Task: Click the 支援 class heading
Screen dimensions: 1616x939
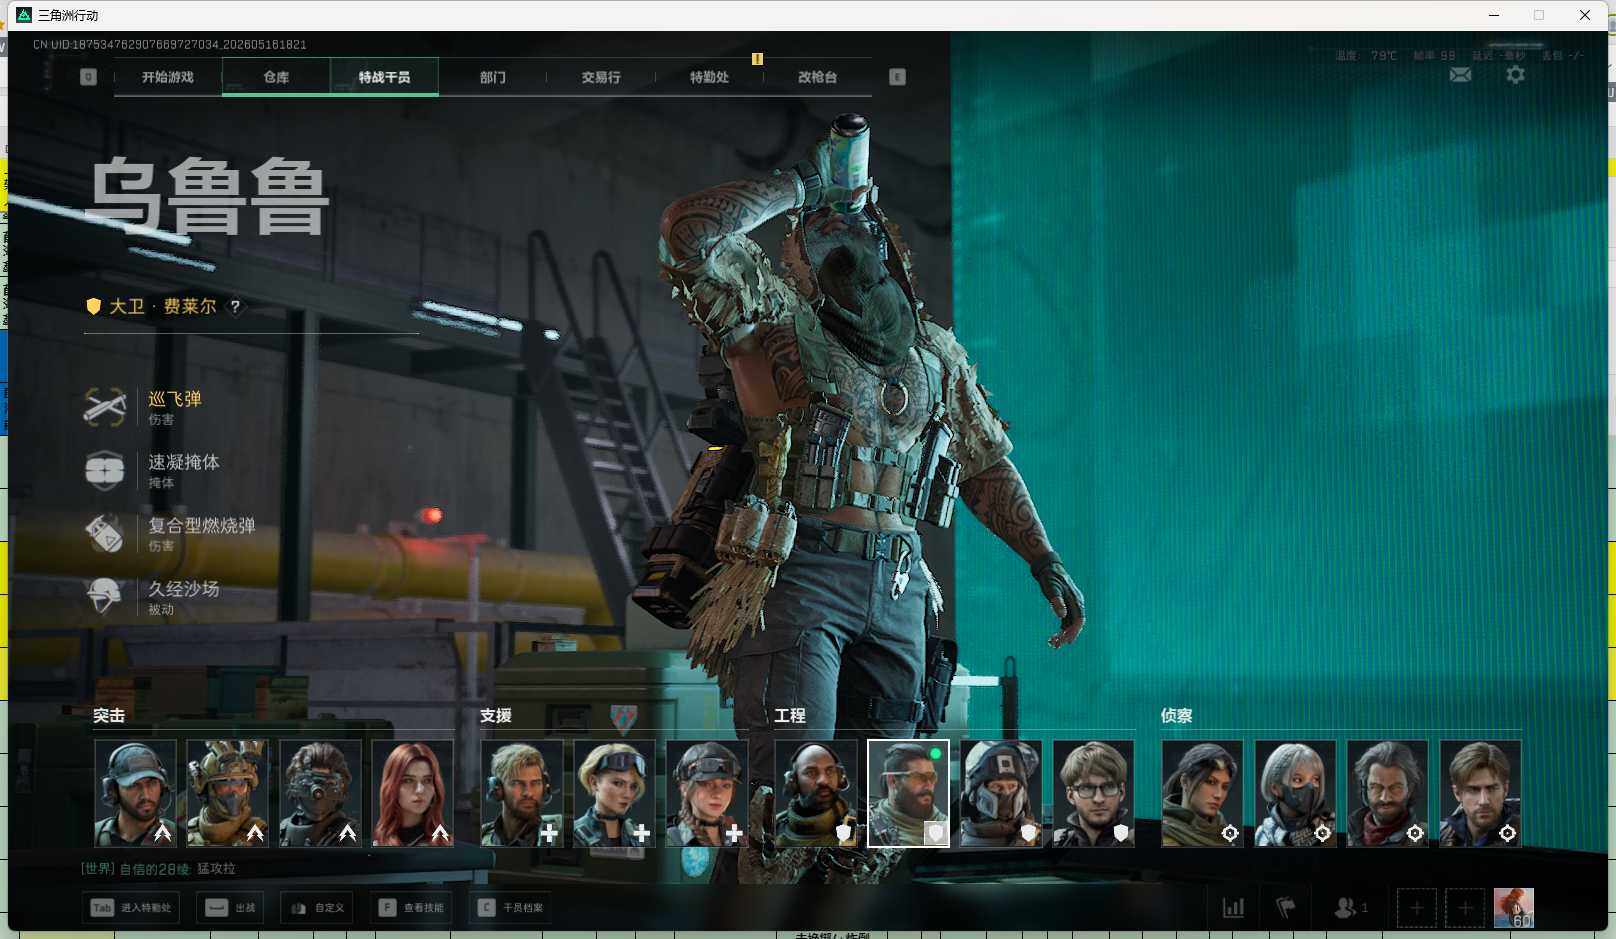Action: coord(496,716)
